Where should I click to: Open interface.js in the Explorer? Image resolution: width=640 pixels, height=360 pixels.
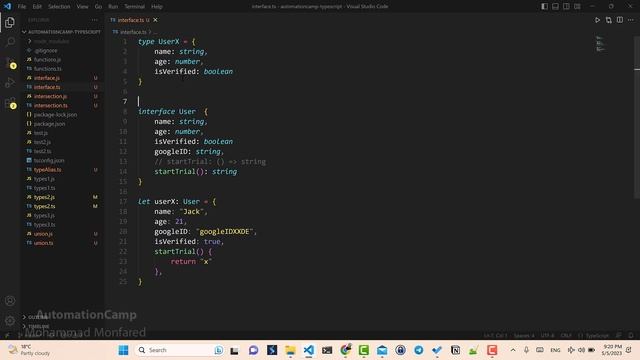click(61, 78)
